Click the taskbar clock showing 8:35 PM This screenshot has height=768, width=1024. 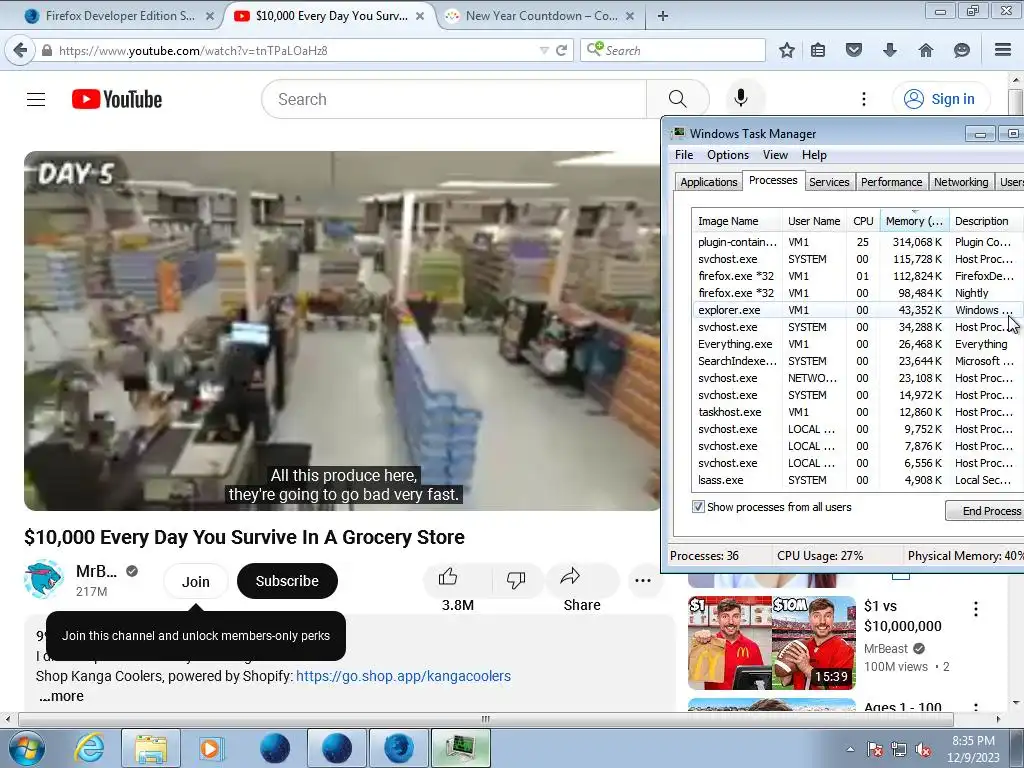click(973, 749)
